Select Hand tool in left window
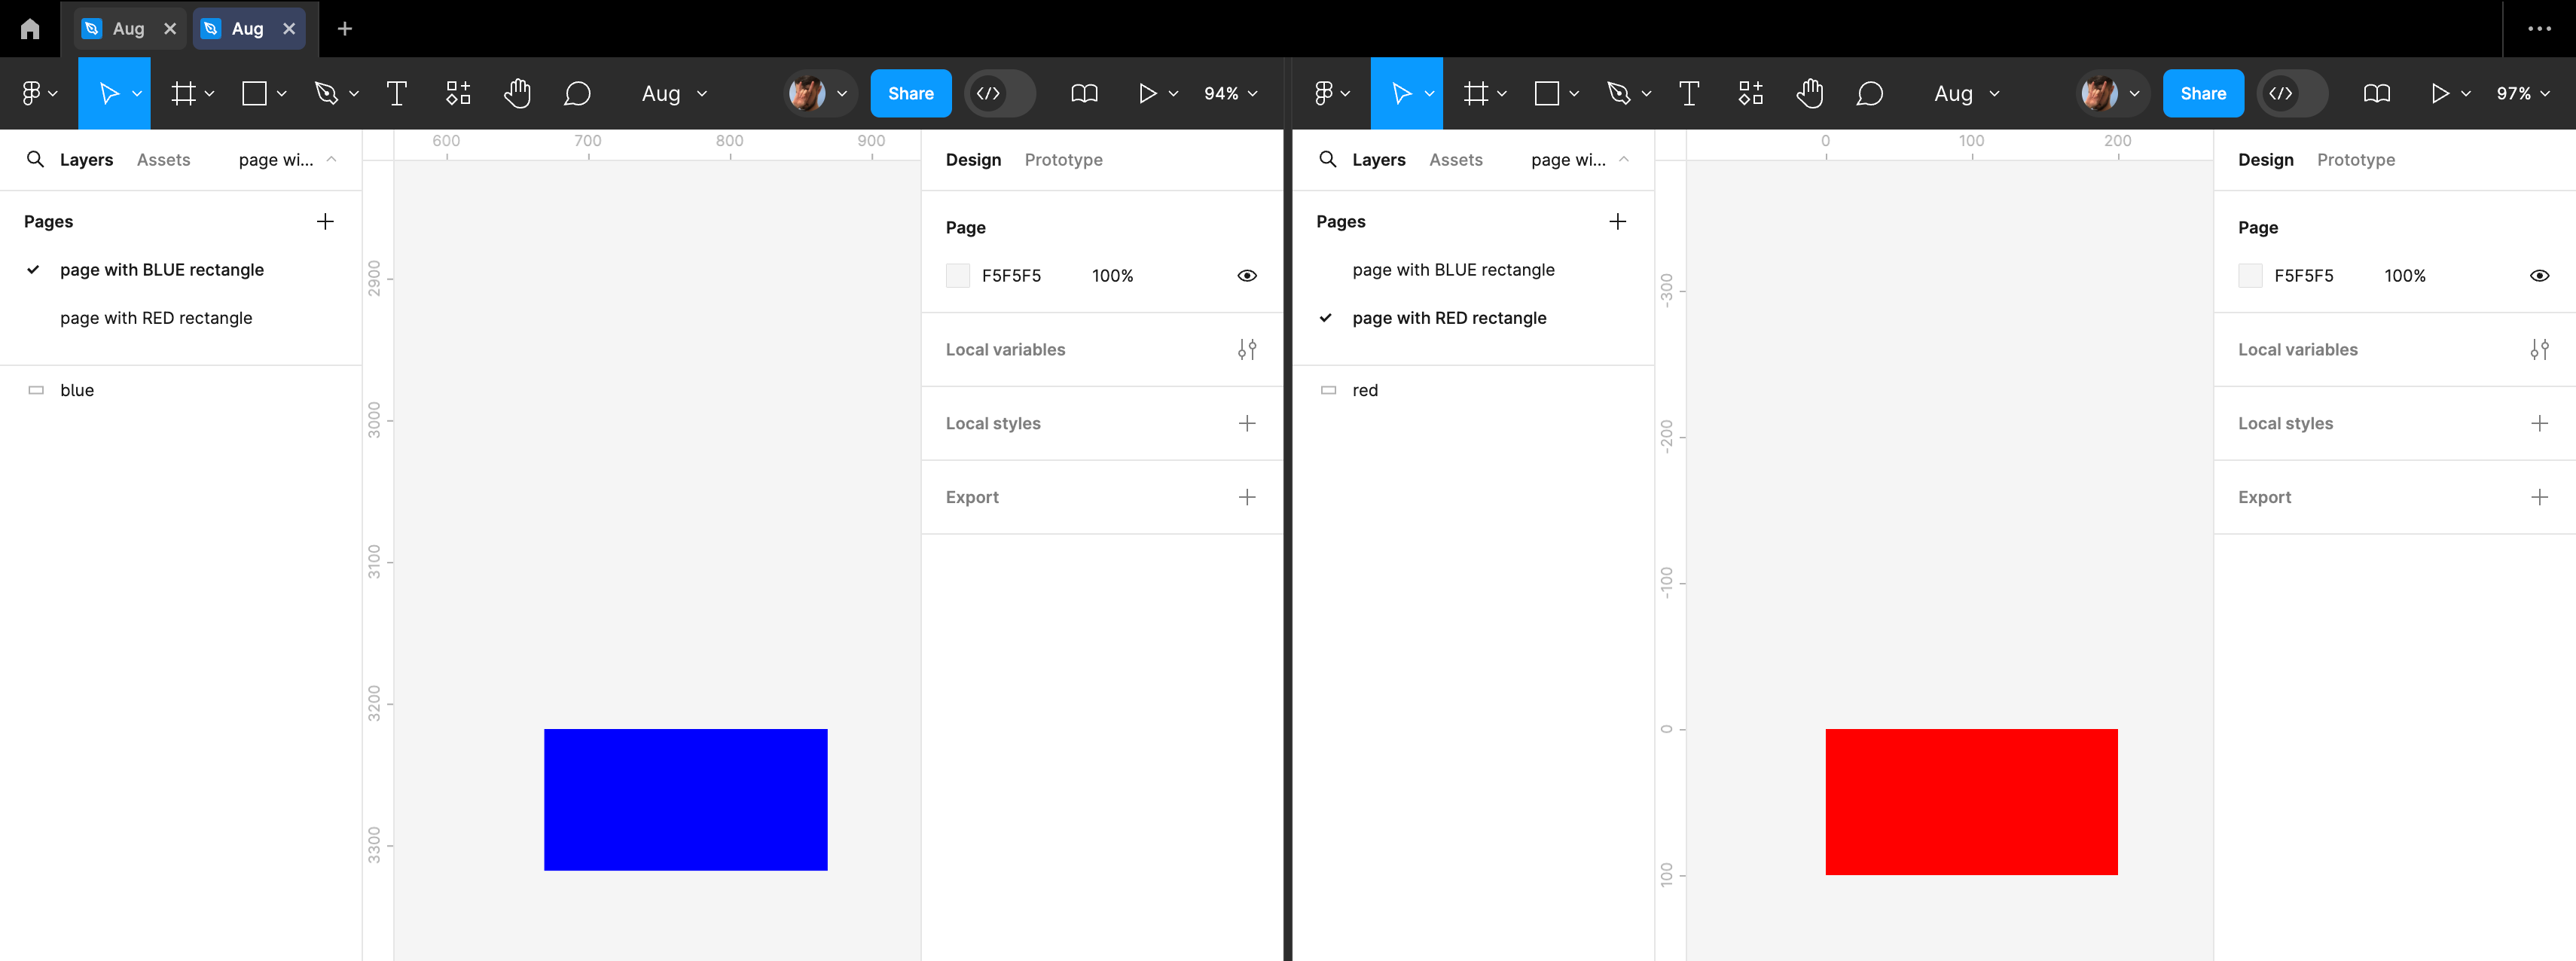Image resolution: width=2576 pixels, height=961 pixels. (x=517, y=93)
